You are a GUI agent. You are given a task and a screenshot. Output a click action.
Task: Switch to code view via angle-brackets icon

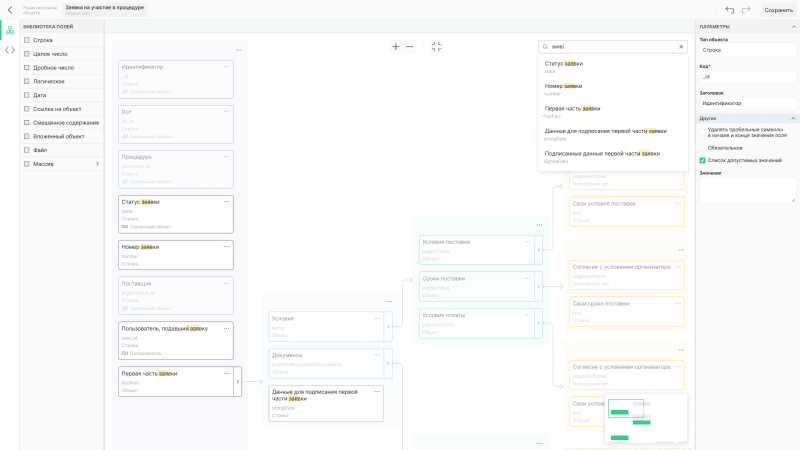tap(10, 49)
